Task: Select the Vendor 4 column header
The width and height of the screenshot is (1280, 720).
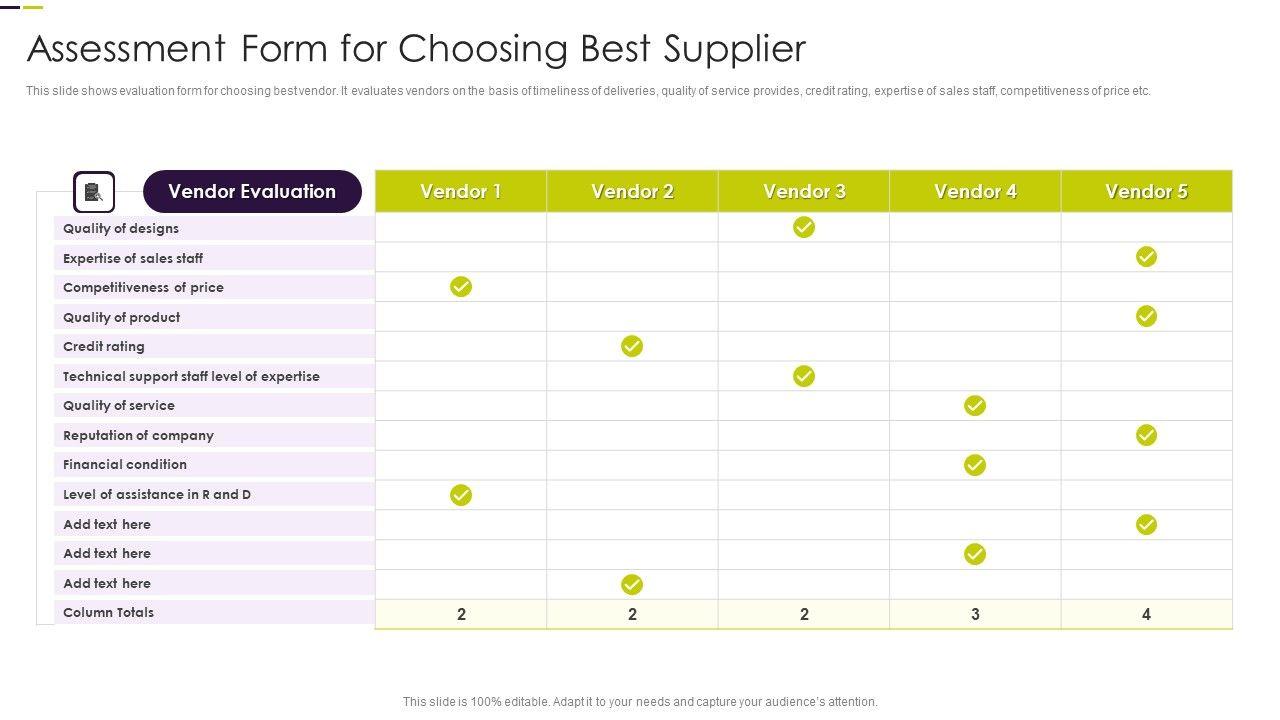Action: pyautogui.click(x=975, y=191)
